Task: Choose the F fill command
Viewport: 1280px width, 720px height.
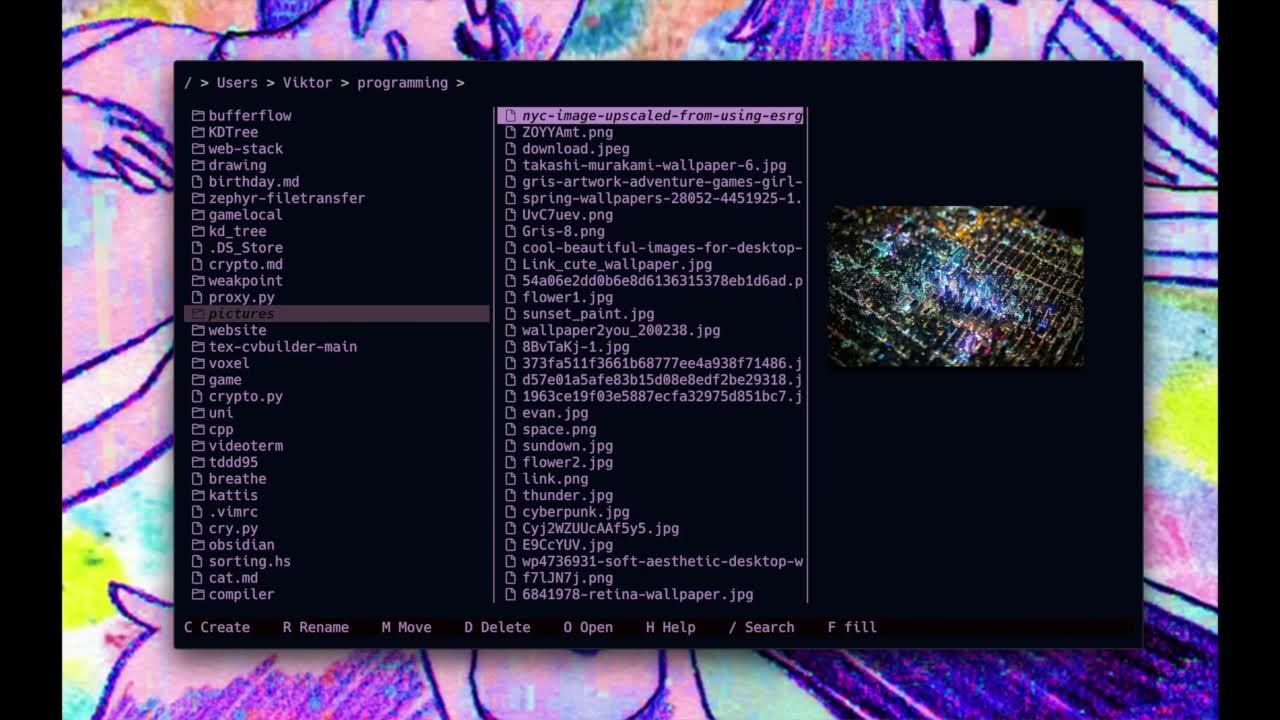Action: click(x=852, y=627)
